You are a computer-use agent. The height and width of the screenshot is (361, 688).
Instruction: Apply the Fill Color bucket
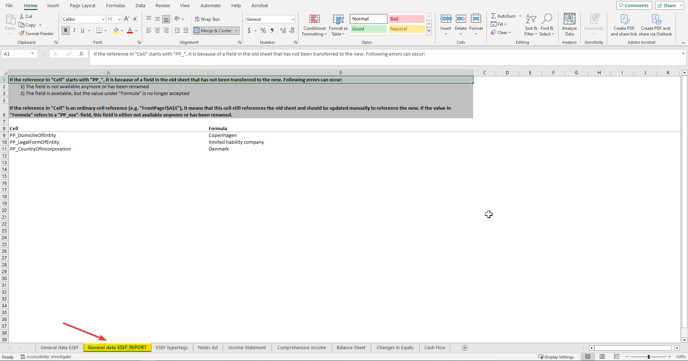[116, 31]
